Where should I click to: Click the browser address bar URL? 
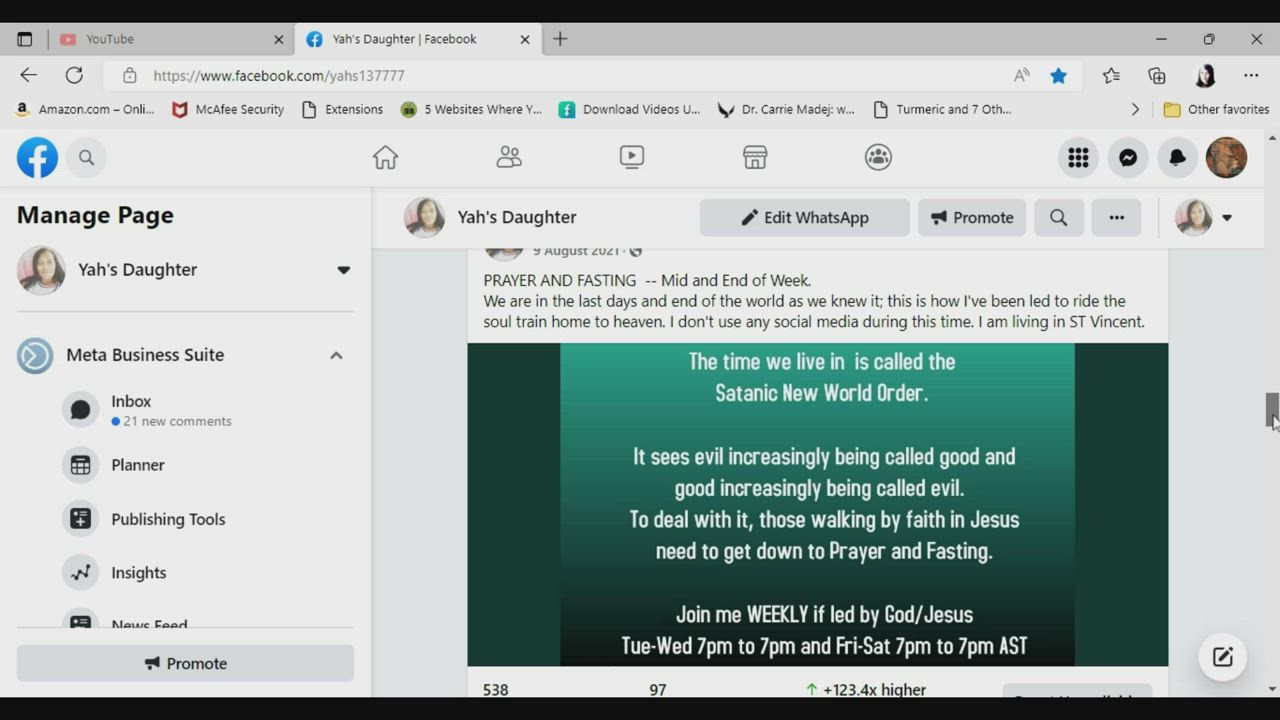pyautogui.click(x=279, y=76)
